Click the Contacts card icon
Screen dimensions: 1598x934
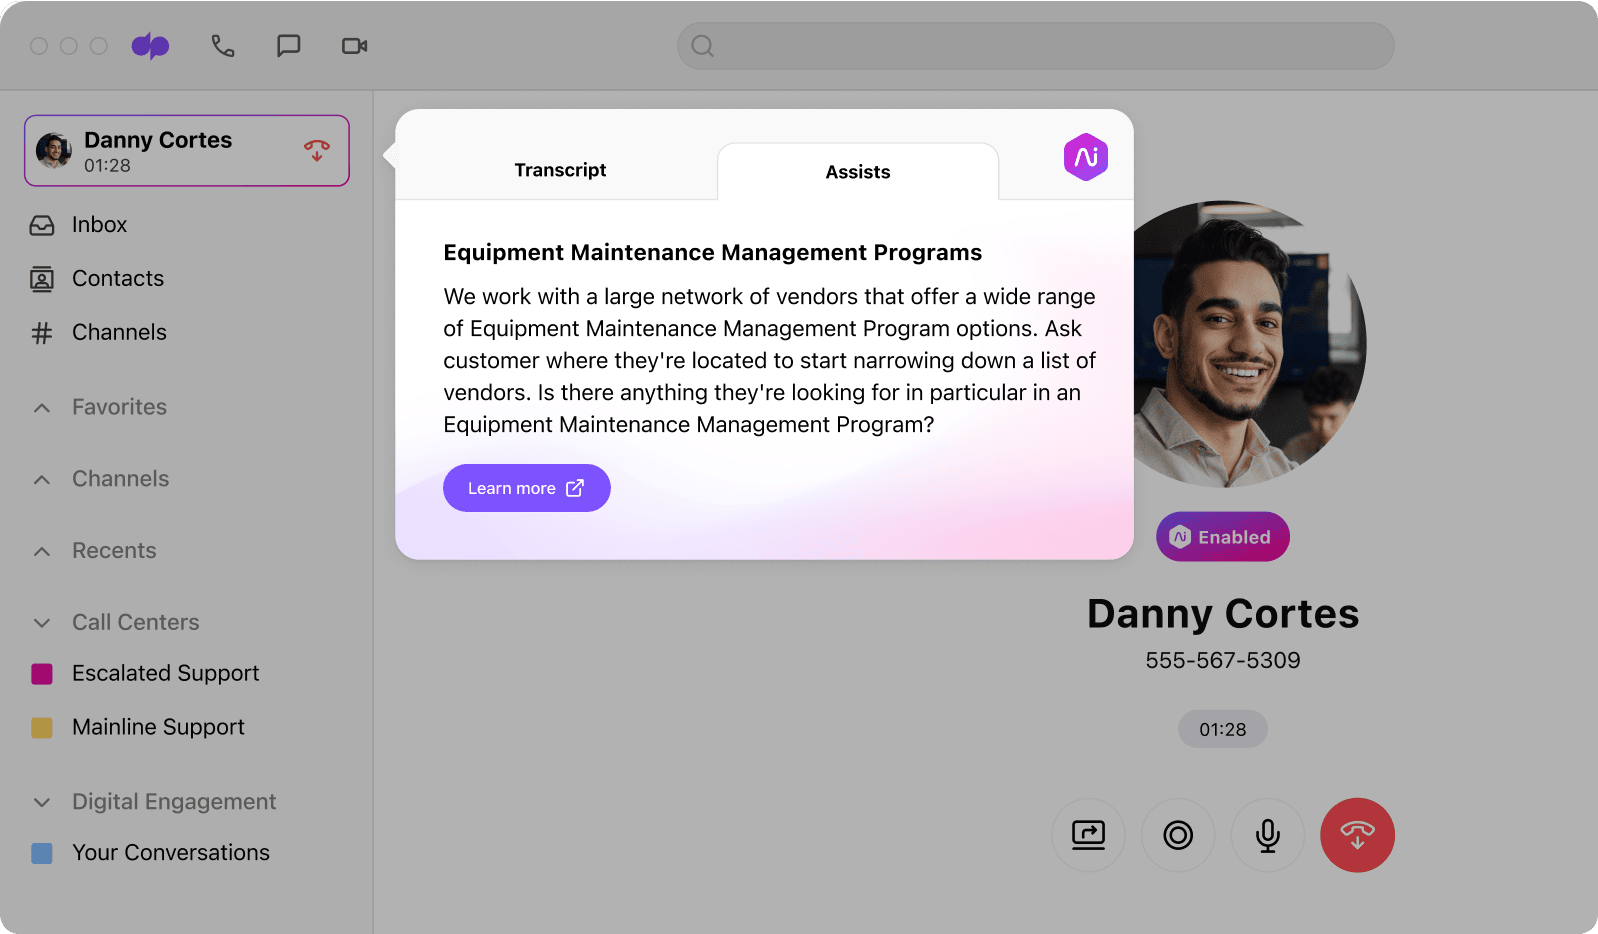pyautogui.click(x=42, y=279)
